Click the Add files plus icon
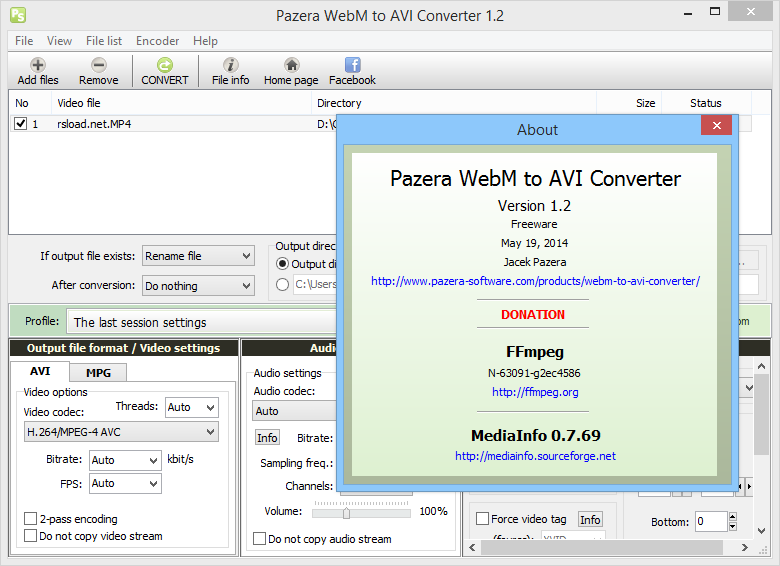The height and width of the screenshot is (566, 780). 38,65
